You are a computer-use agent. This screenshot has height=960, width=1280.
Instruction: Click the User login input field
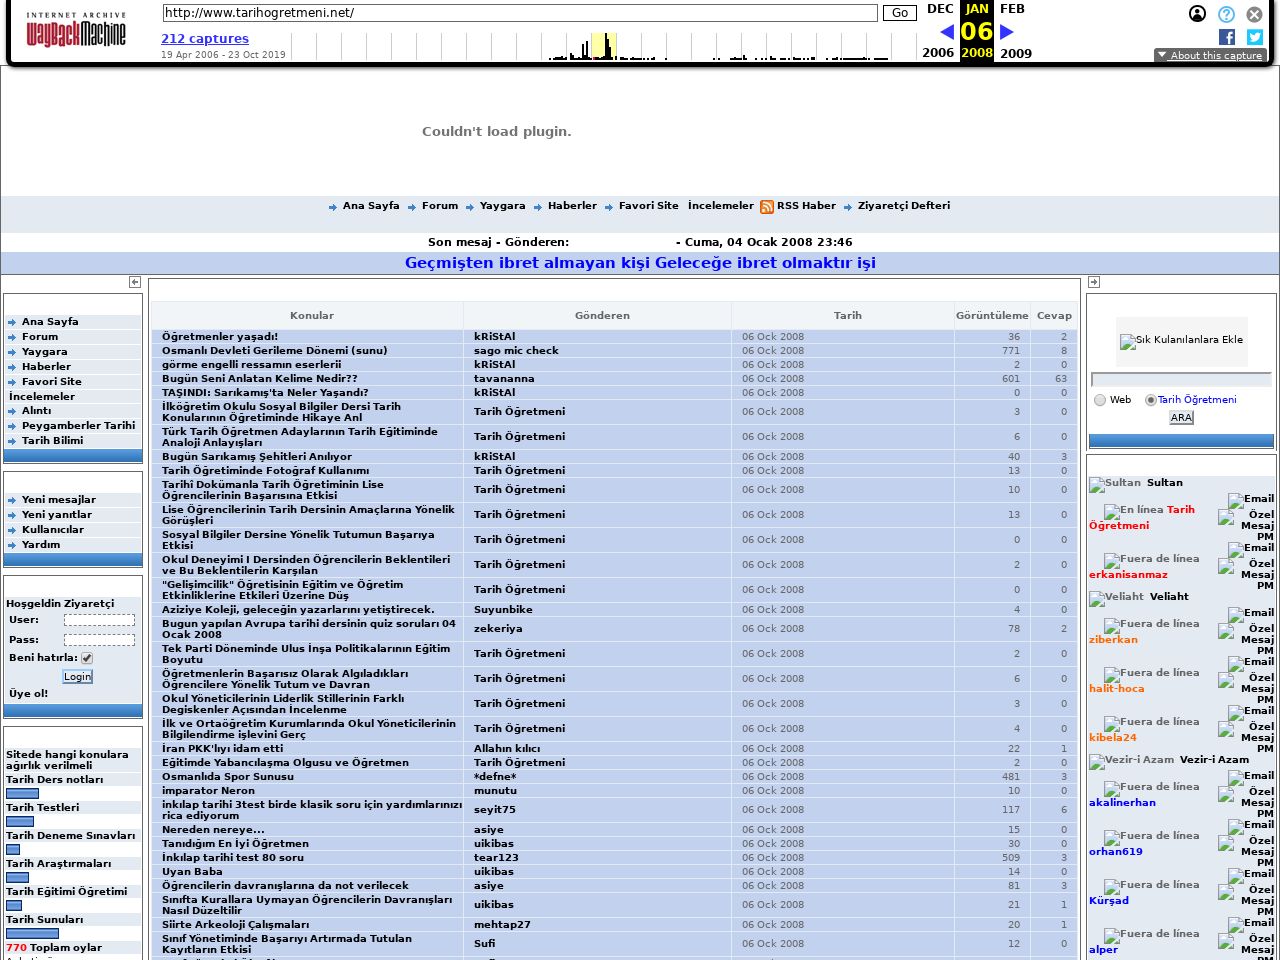coord(99,620)
